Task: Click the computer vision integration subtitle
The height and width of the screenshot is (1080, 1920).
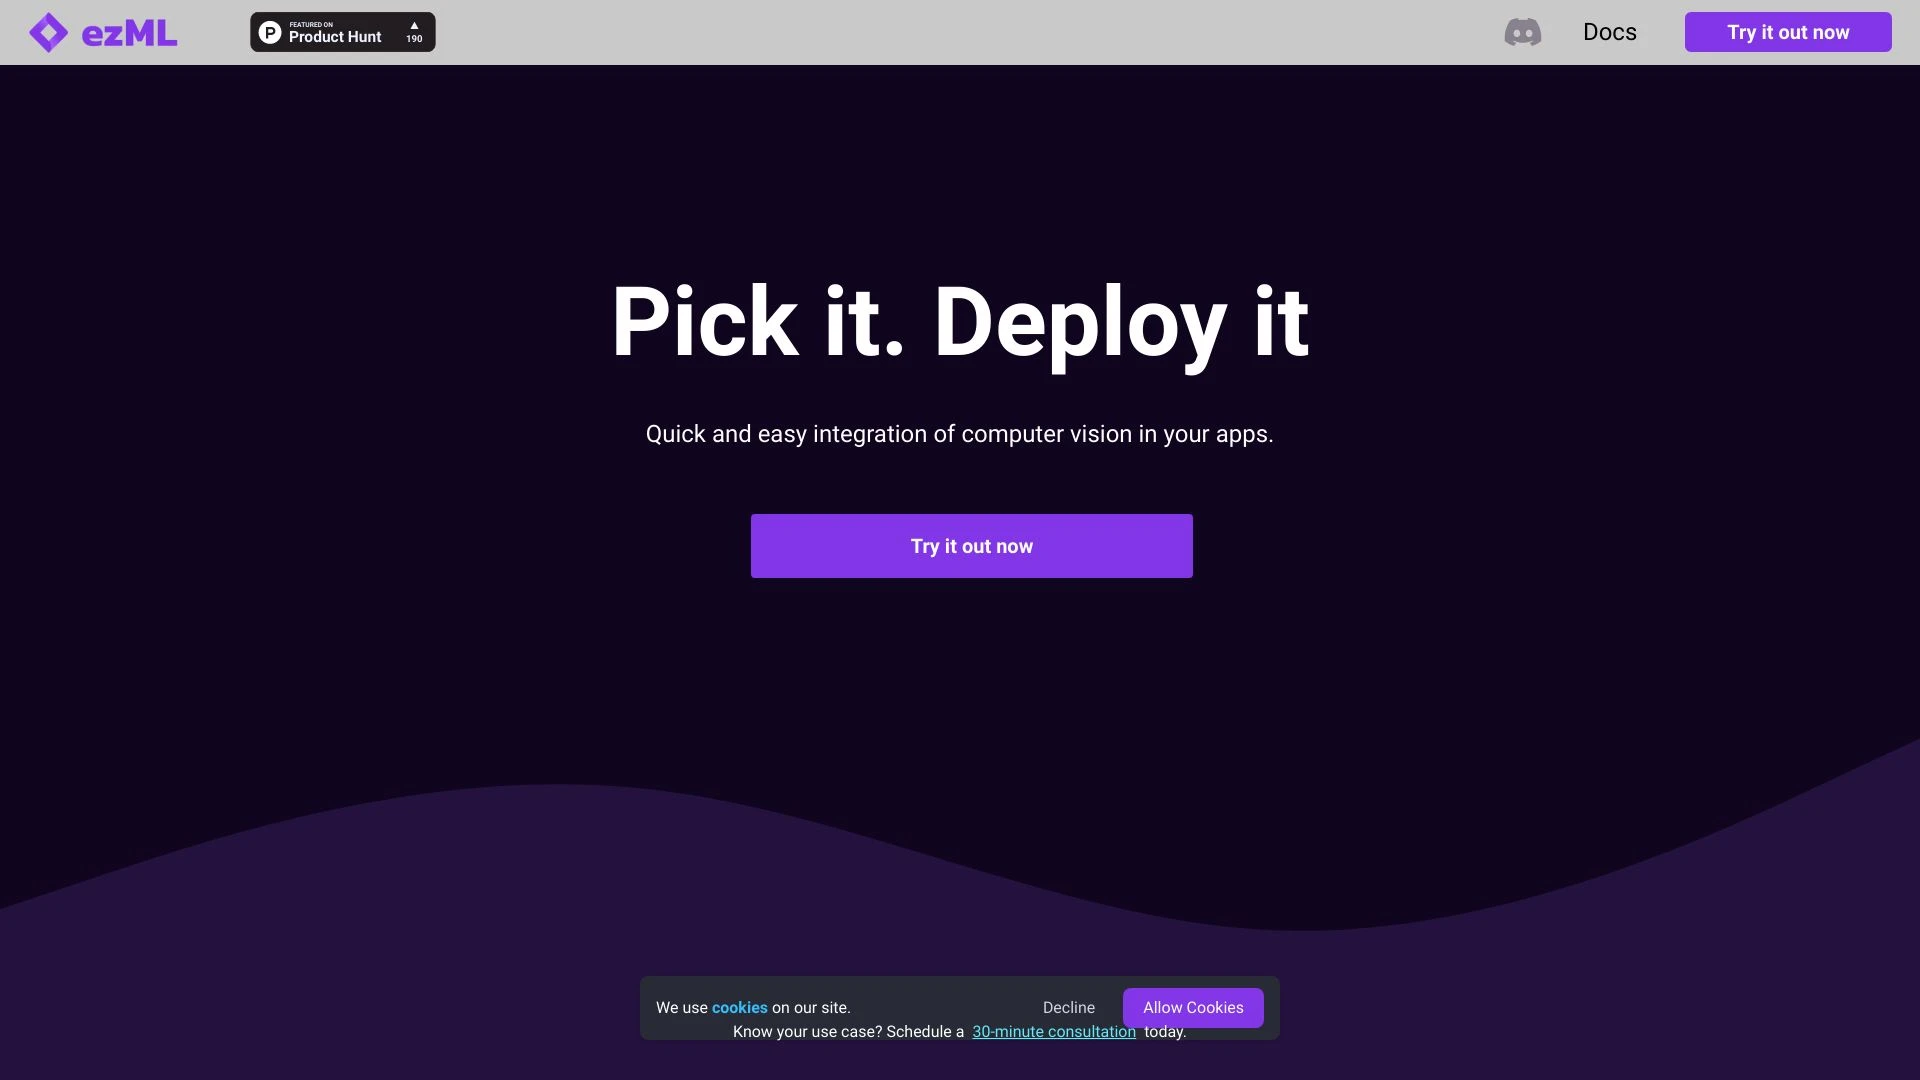Action: [x=960, y=434]
